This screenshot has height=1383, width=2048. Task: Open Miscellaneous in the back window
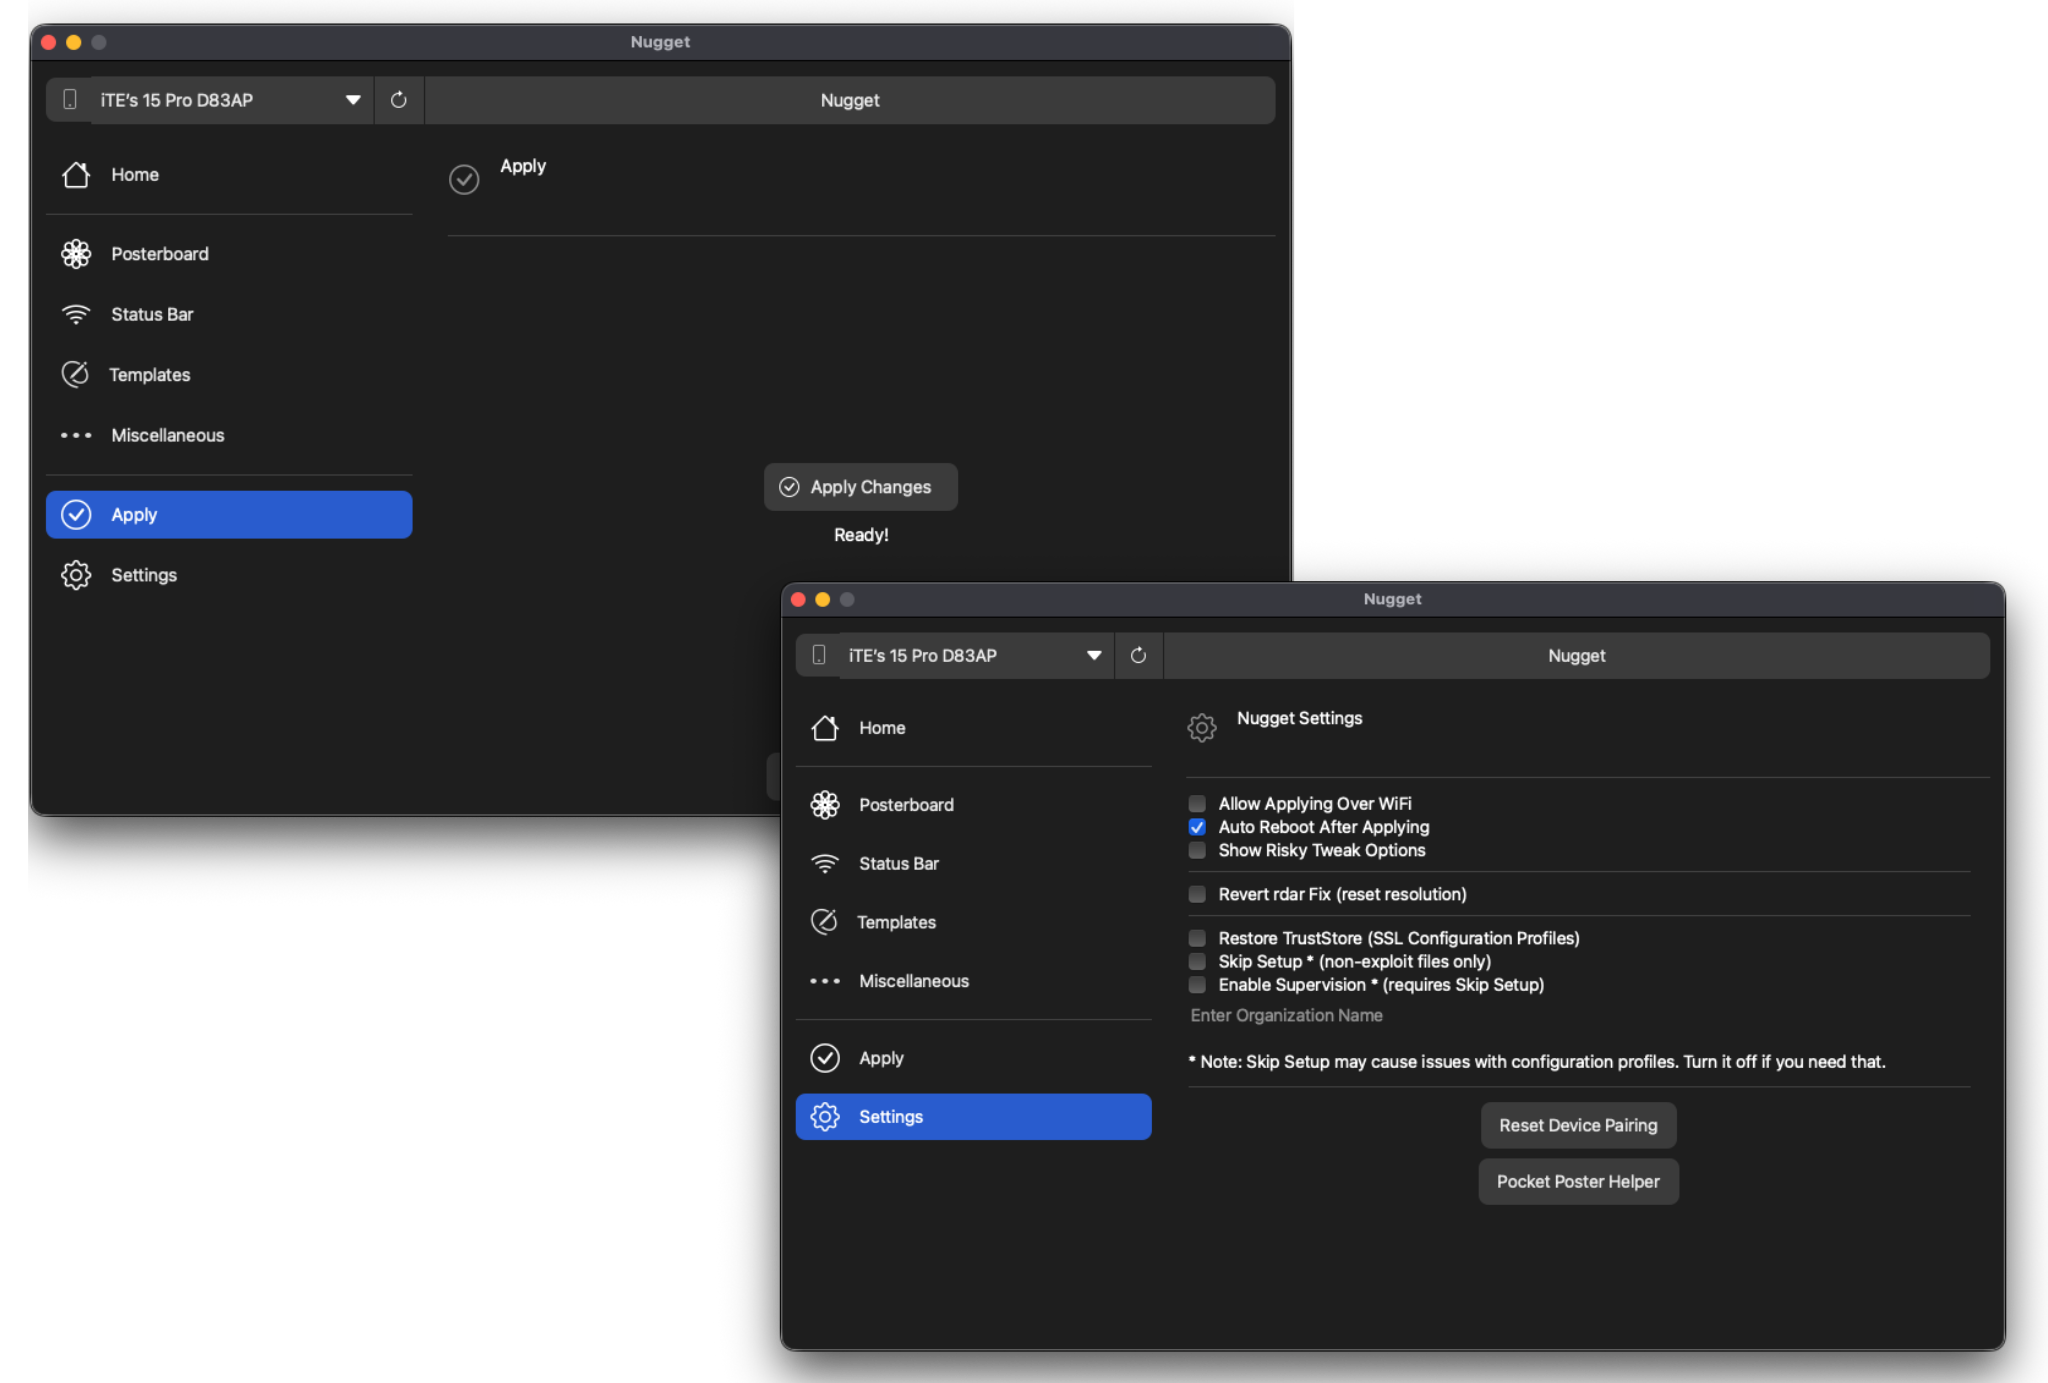pyautogui.click(x=229, y=435)
